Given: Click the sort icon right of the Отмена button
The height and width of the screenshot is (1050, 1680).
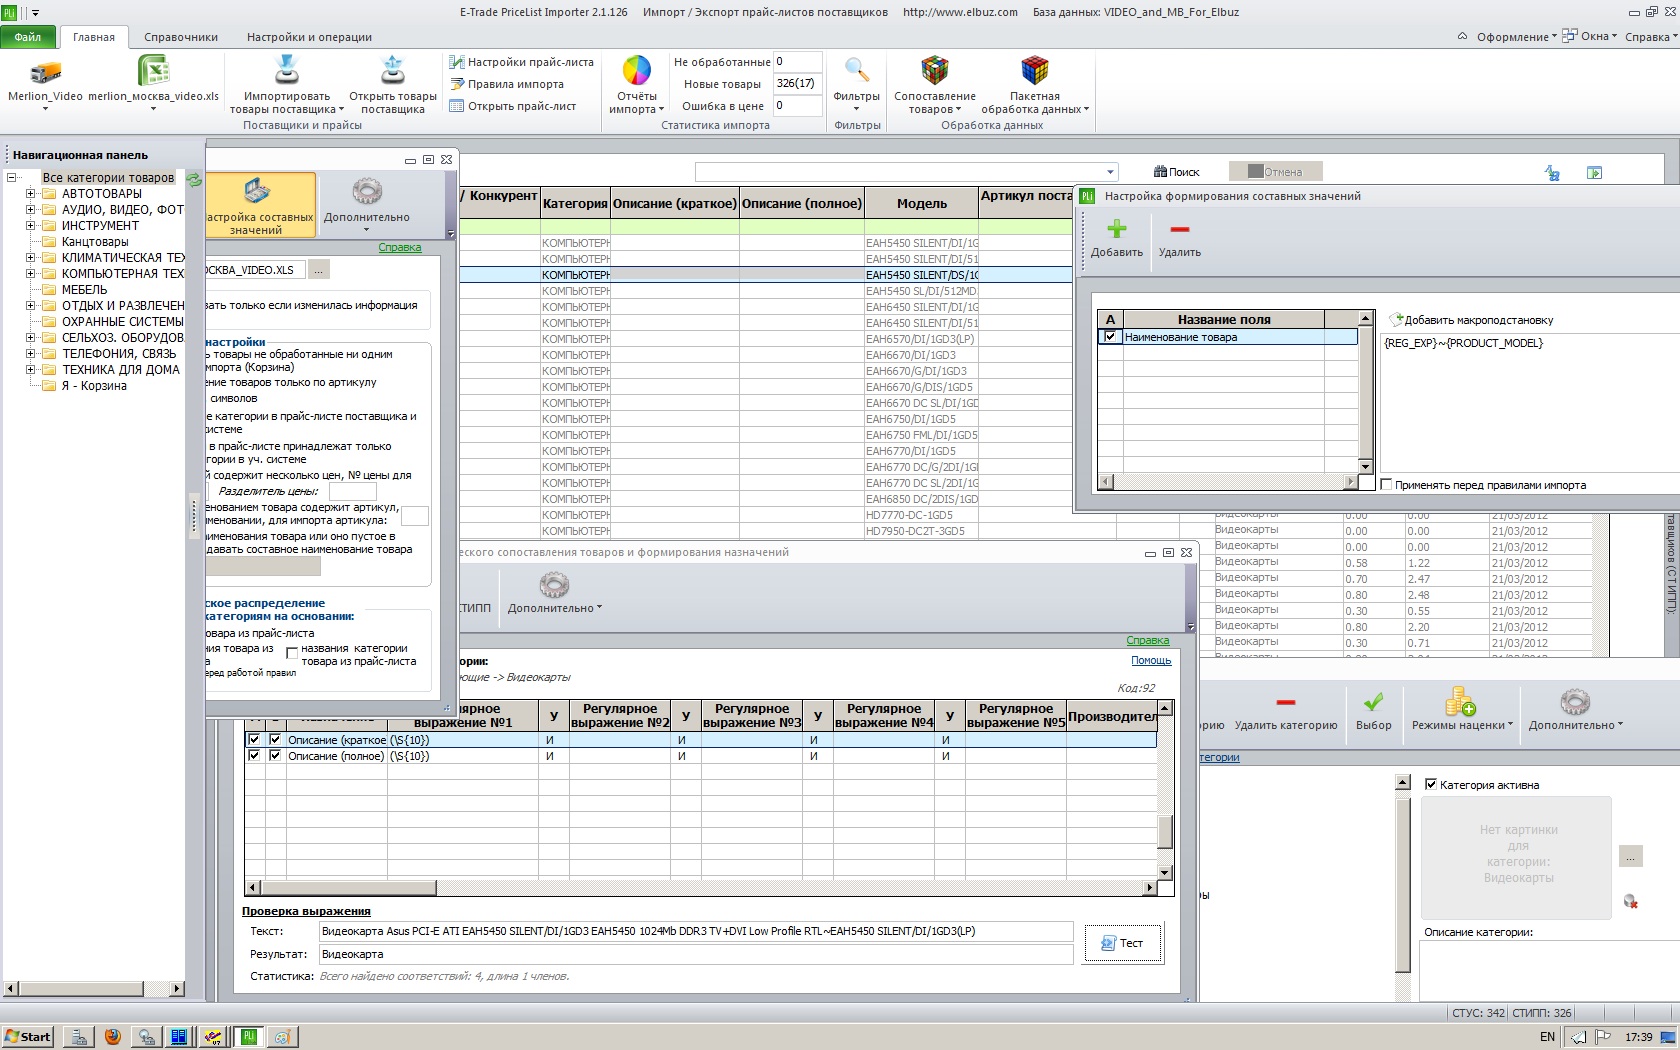Looking at the screenshot, I should click(x=1552, y=172).
